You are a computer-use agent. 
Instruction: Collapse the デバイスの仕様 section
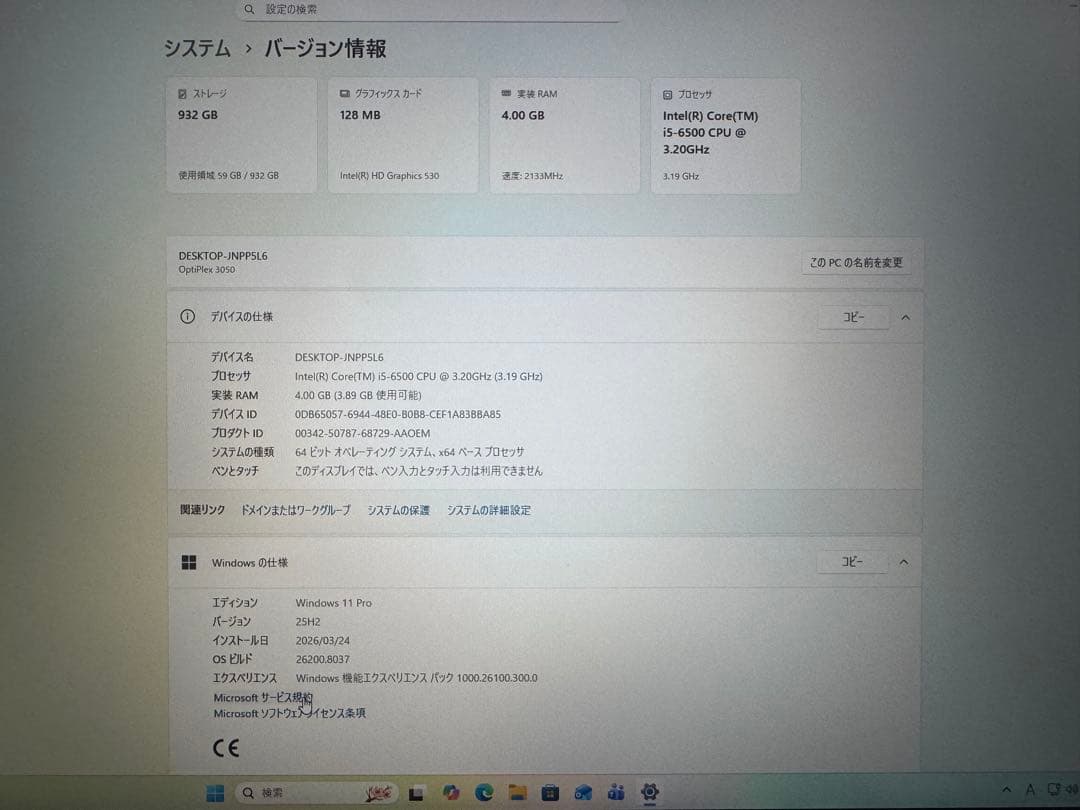[906, 318]
